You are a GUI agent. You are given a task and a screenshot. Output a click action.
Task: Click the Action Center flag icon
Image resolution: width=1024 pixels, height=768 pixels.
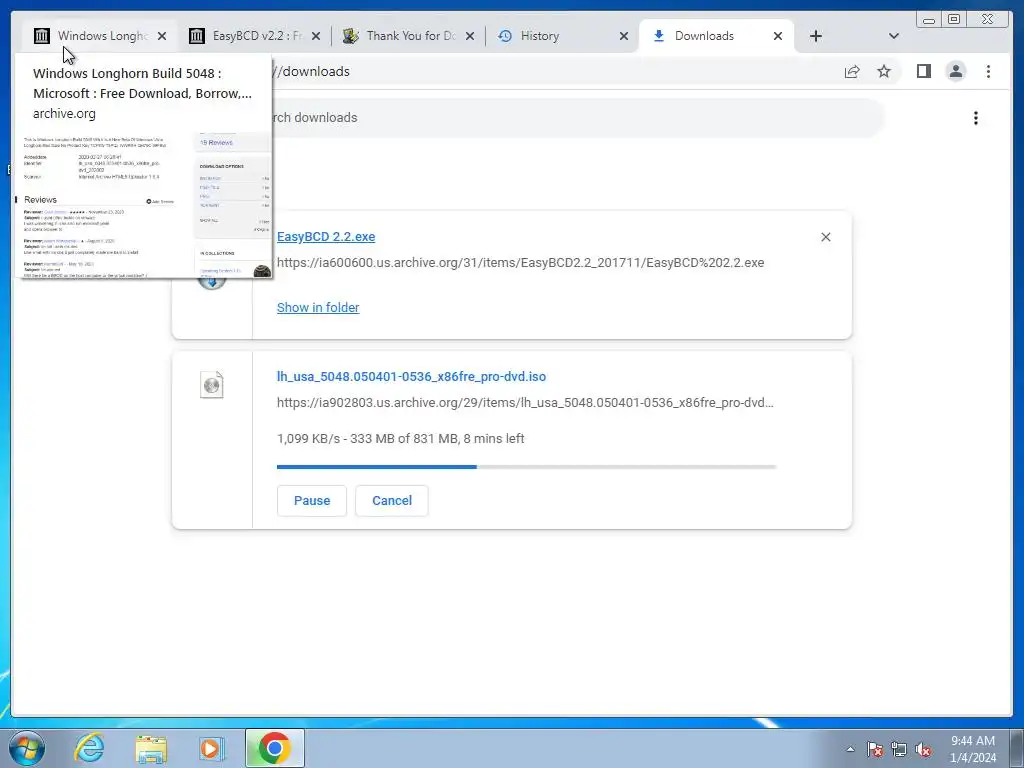click(875, 749)
